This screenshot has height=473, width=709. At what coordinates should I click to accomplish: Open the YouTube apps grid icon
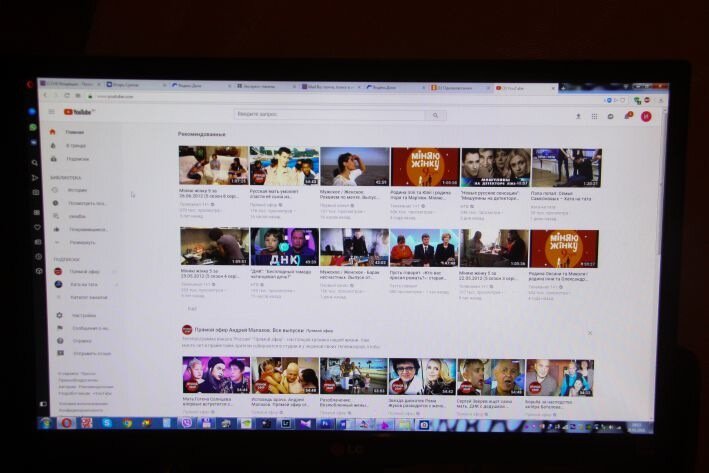point(594,116)
